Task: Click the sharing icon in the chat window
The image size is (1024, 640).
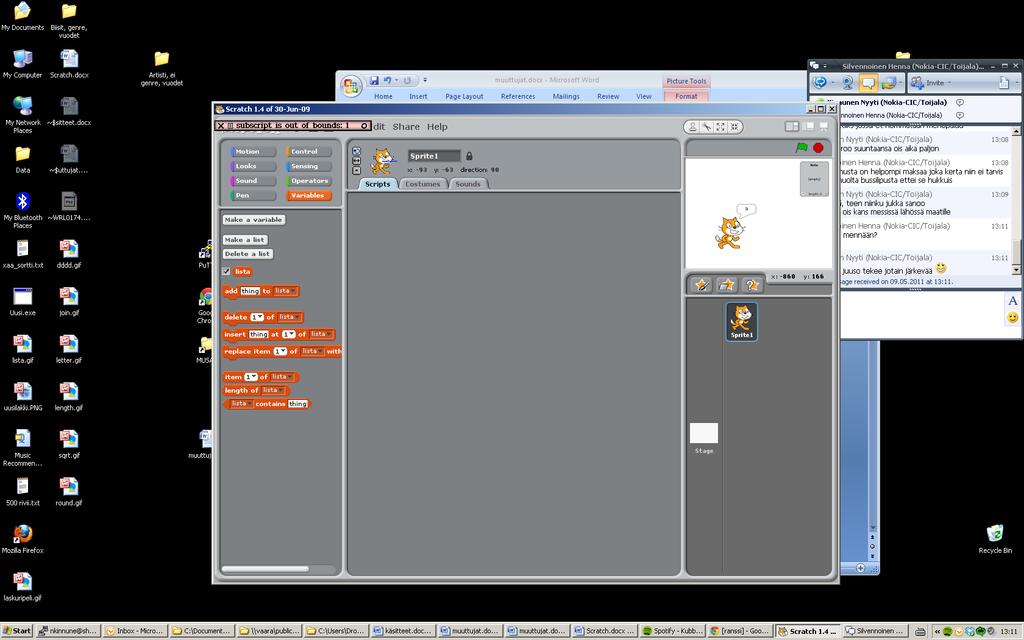Action: click(889, 82)
